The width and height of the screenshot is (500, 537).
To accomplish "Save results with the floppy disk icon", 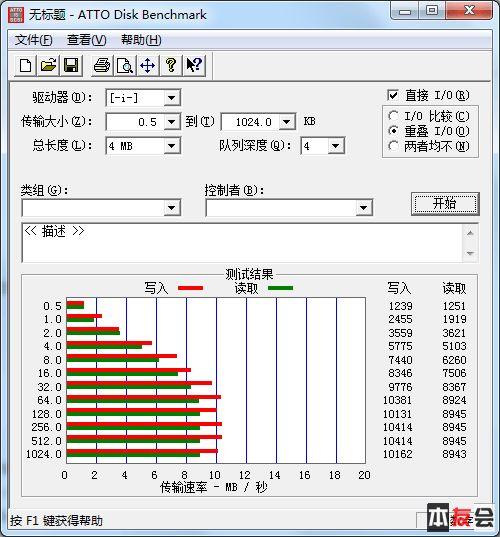I will point(71,65).
